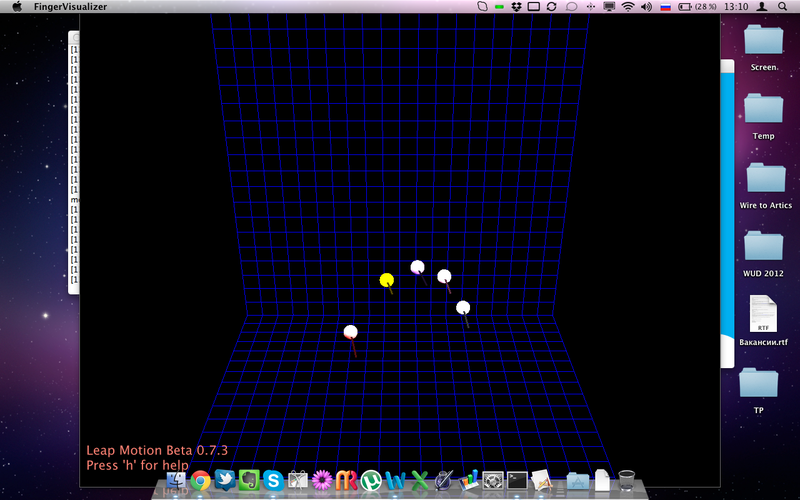Image resolution: width=800 pixels, height=500 pixels.
Task: Open the Applications folder stack in Dock
Action: click(x=578, y=481)
